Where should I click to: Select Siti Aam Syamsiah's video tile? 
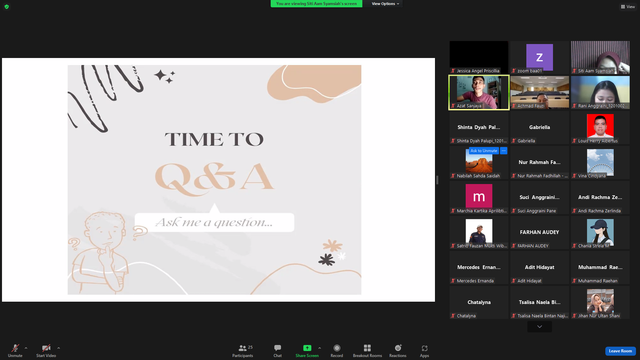[600, 57]
